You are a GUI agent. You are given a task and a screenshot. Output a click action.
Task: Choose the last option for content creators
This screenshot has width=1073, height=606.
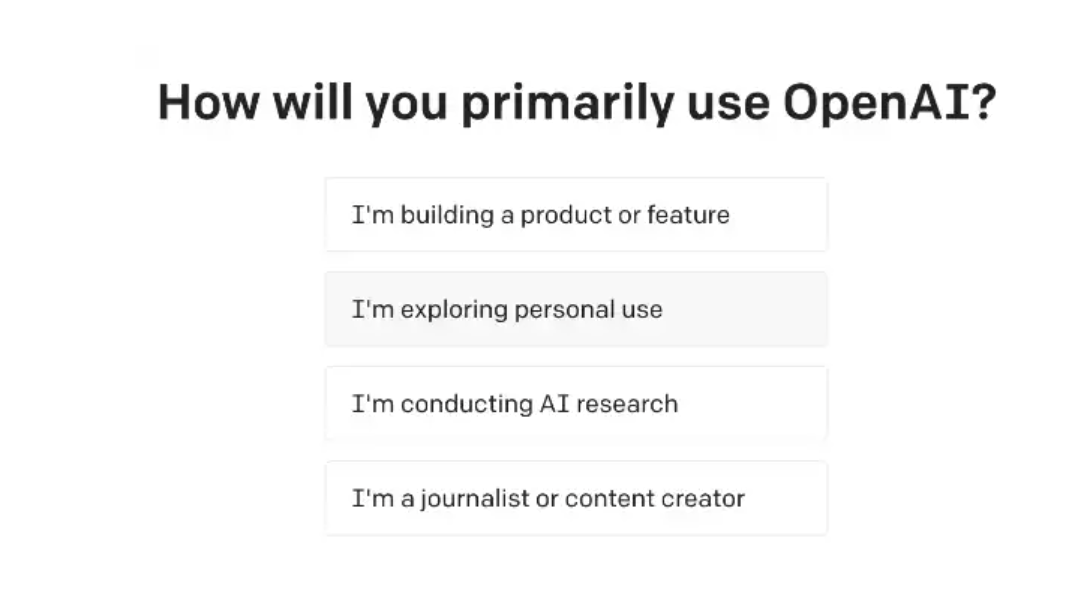[575, 498]
